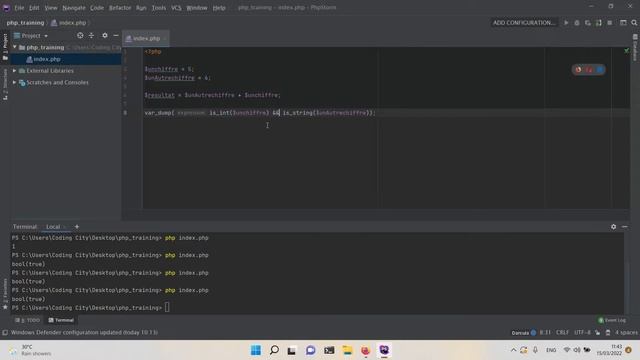
Task: Open the Tools menu
Action: point(159,8)
